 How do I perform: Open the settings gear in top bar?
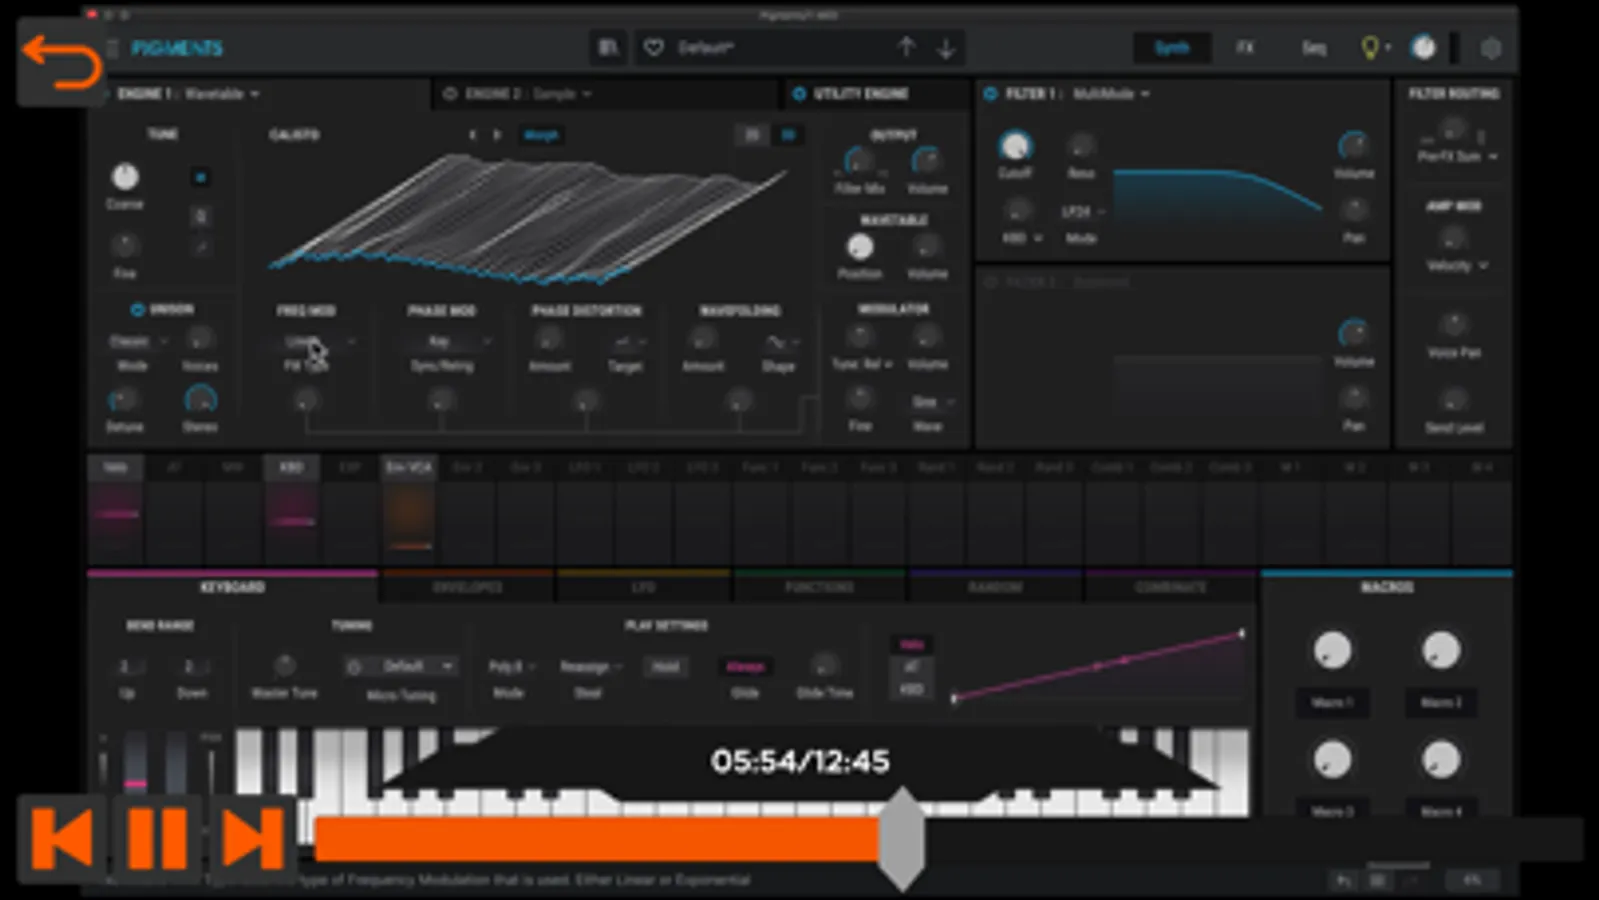[x=1490, y=48]
